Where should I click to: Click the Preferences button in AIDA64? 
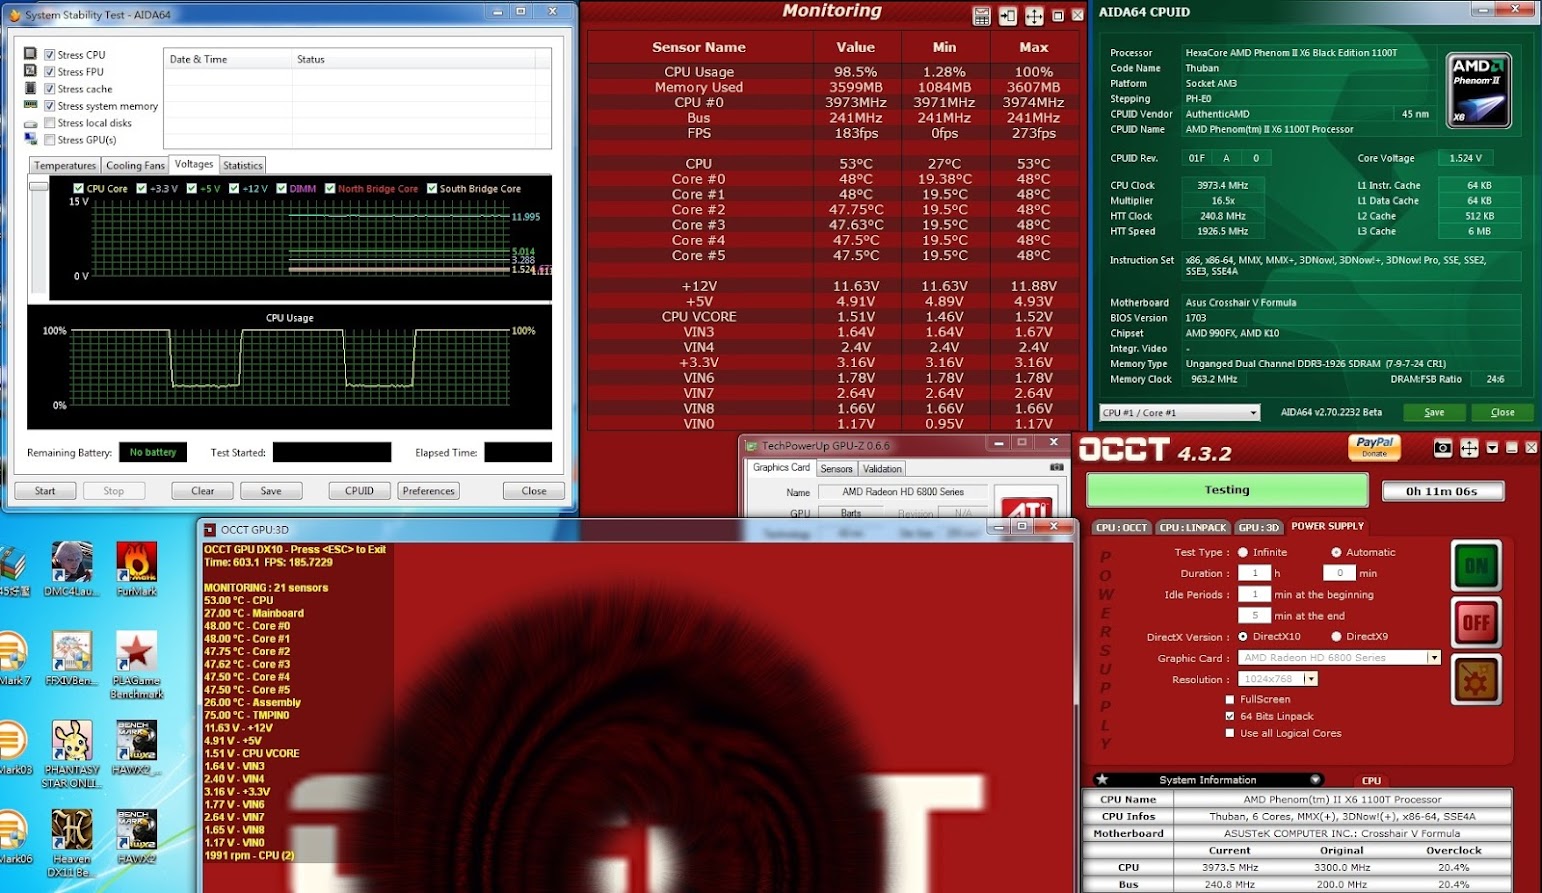coord(429,491)
